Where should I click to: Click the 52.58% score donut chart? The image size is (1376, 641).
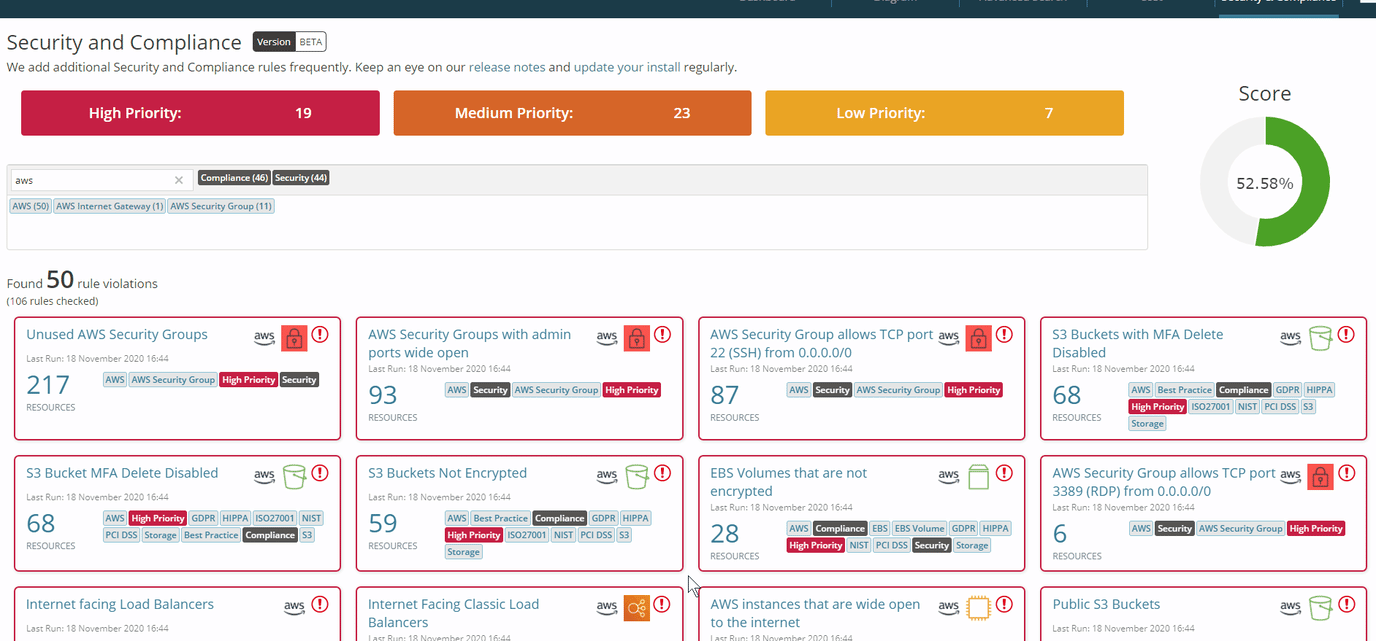(x=1265, y=183)
